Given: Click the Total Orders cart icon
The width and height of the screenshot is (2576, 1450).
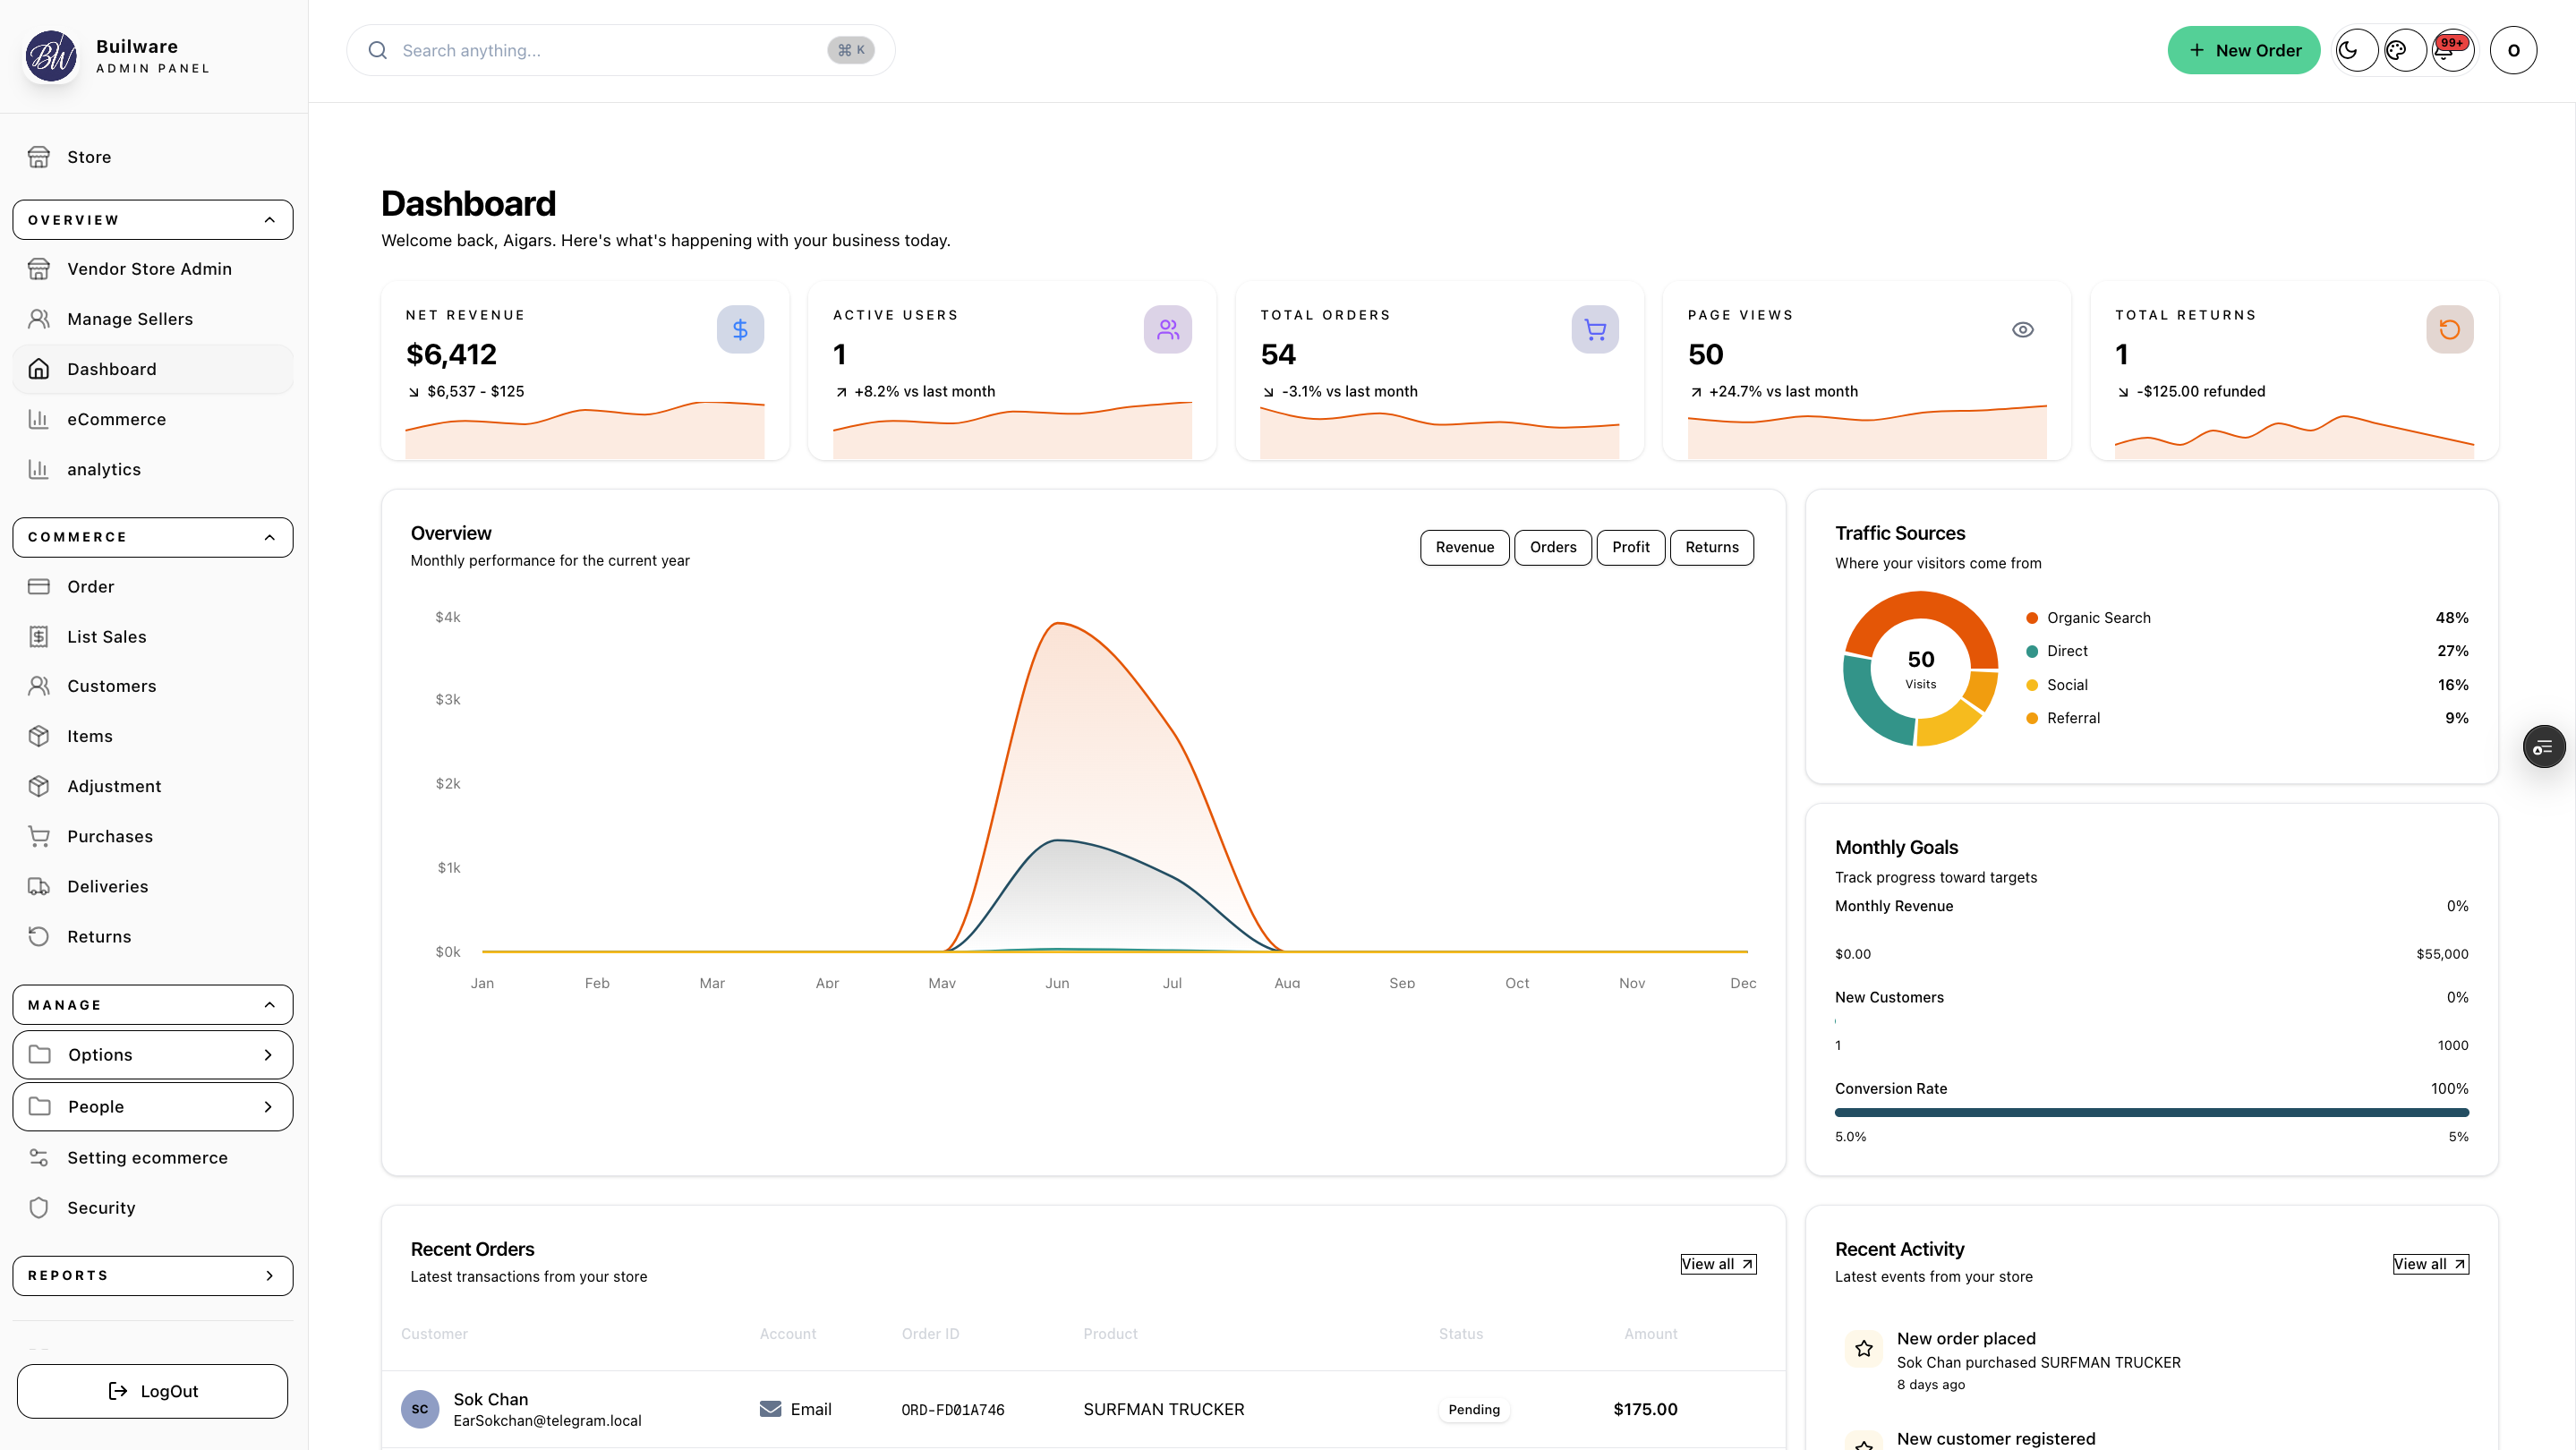Looking at the screenshot, I should 1595,329.
